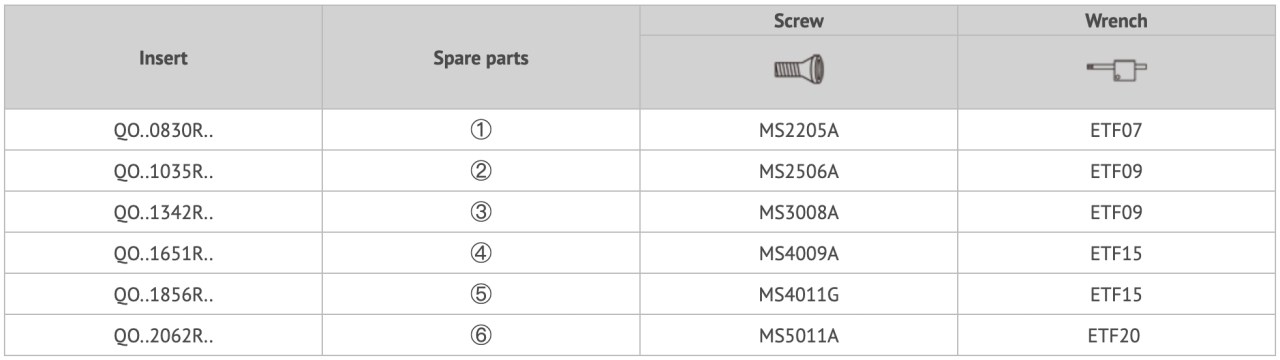Click the Screw column header label

tap(799, 20)
